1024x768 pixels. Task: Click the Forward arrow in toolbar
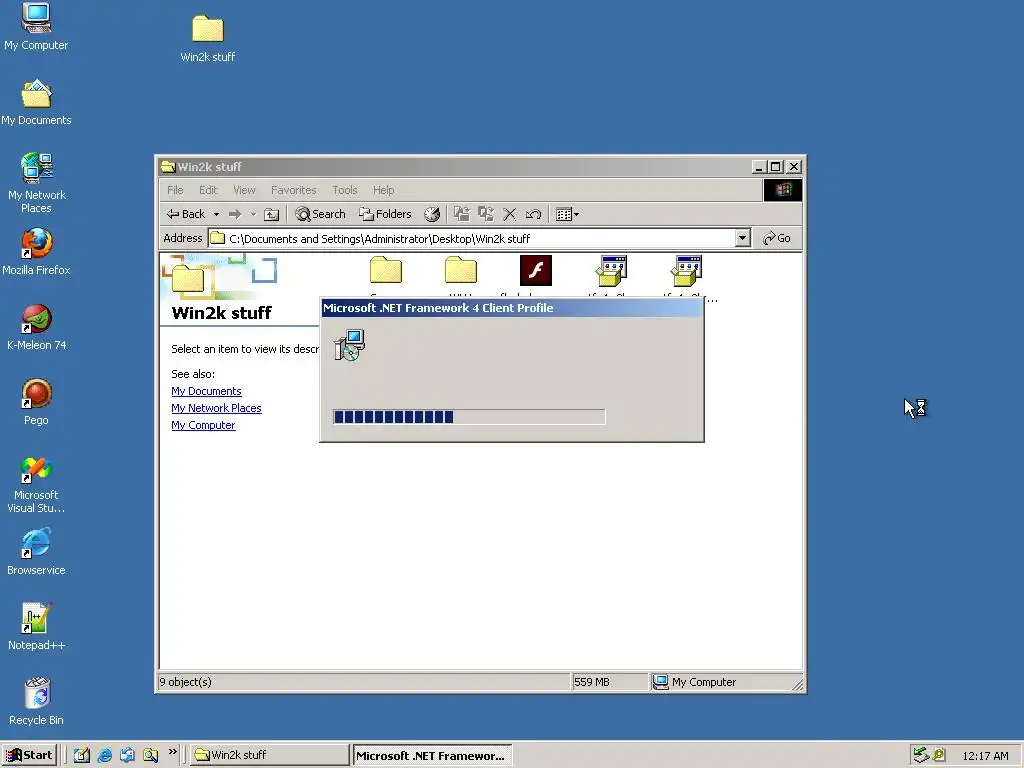point(235,214)
